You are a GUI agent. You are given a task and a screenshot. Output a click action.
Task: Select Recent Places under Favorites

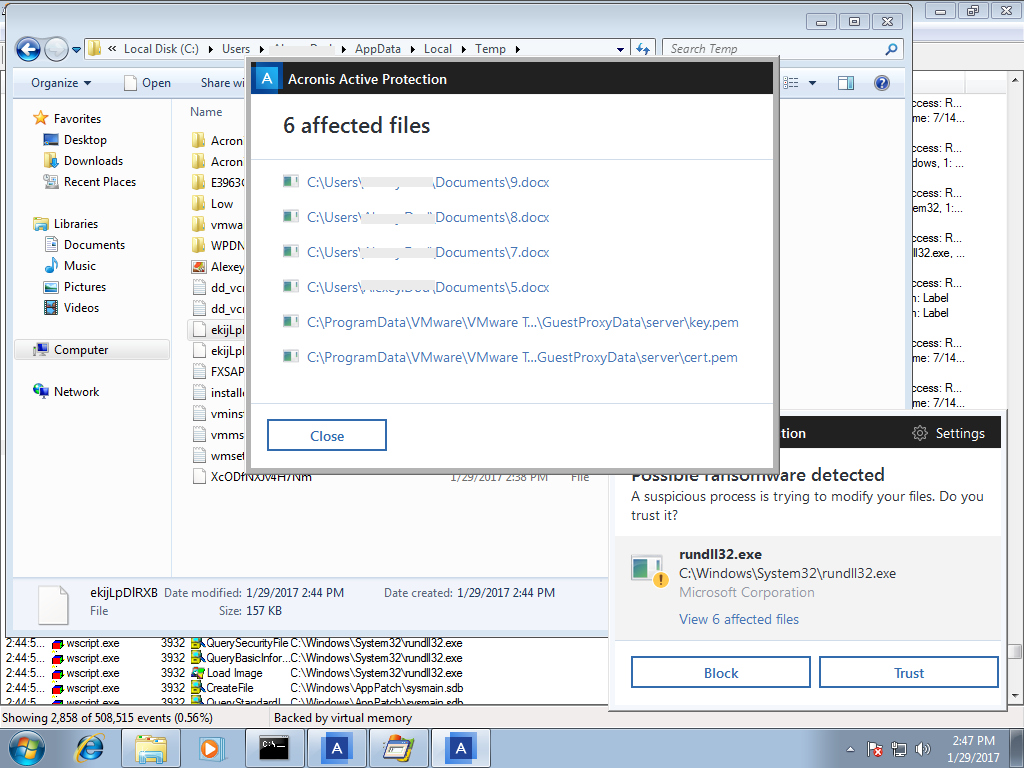[x=89, y=182]
